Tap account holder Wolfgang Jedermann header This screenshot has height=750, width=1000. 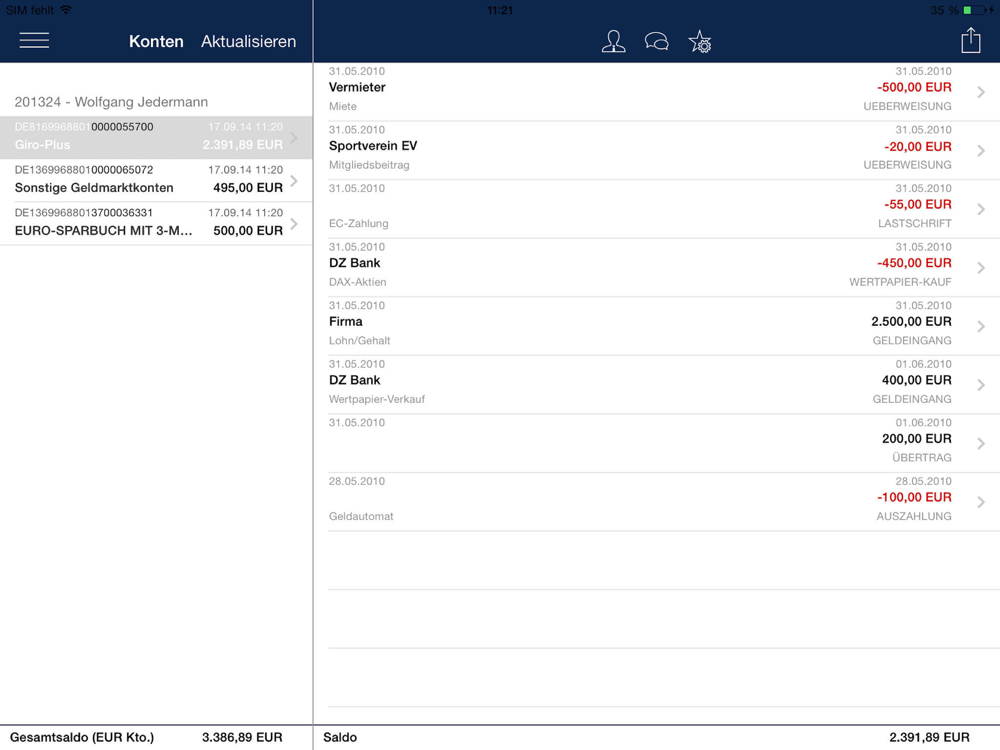[x=111, y=102]
